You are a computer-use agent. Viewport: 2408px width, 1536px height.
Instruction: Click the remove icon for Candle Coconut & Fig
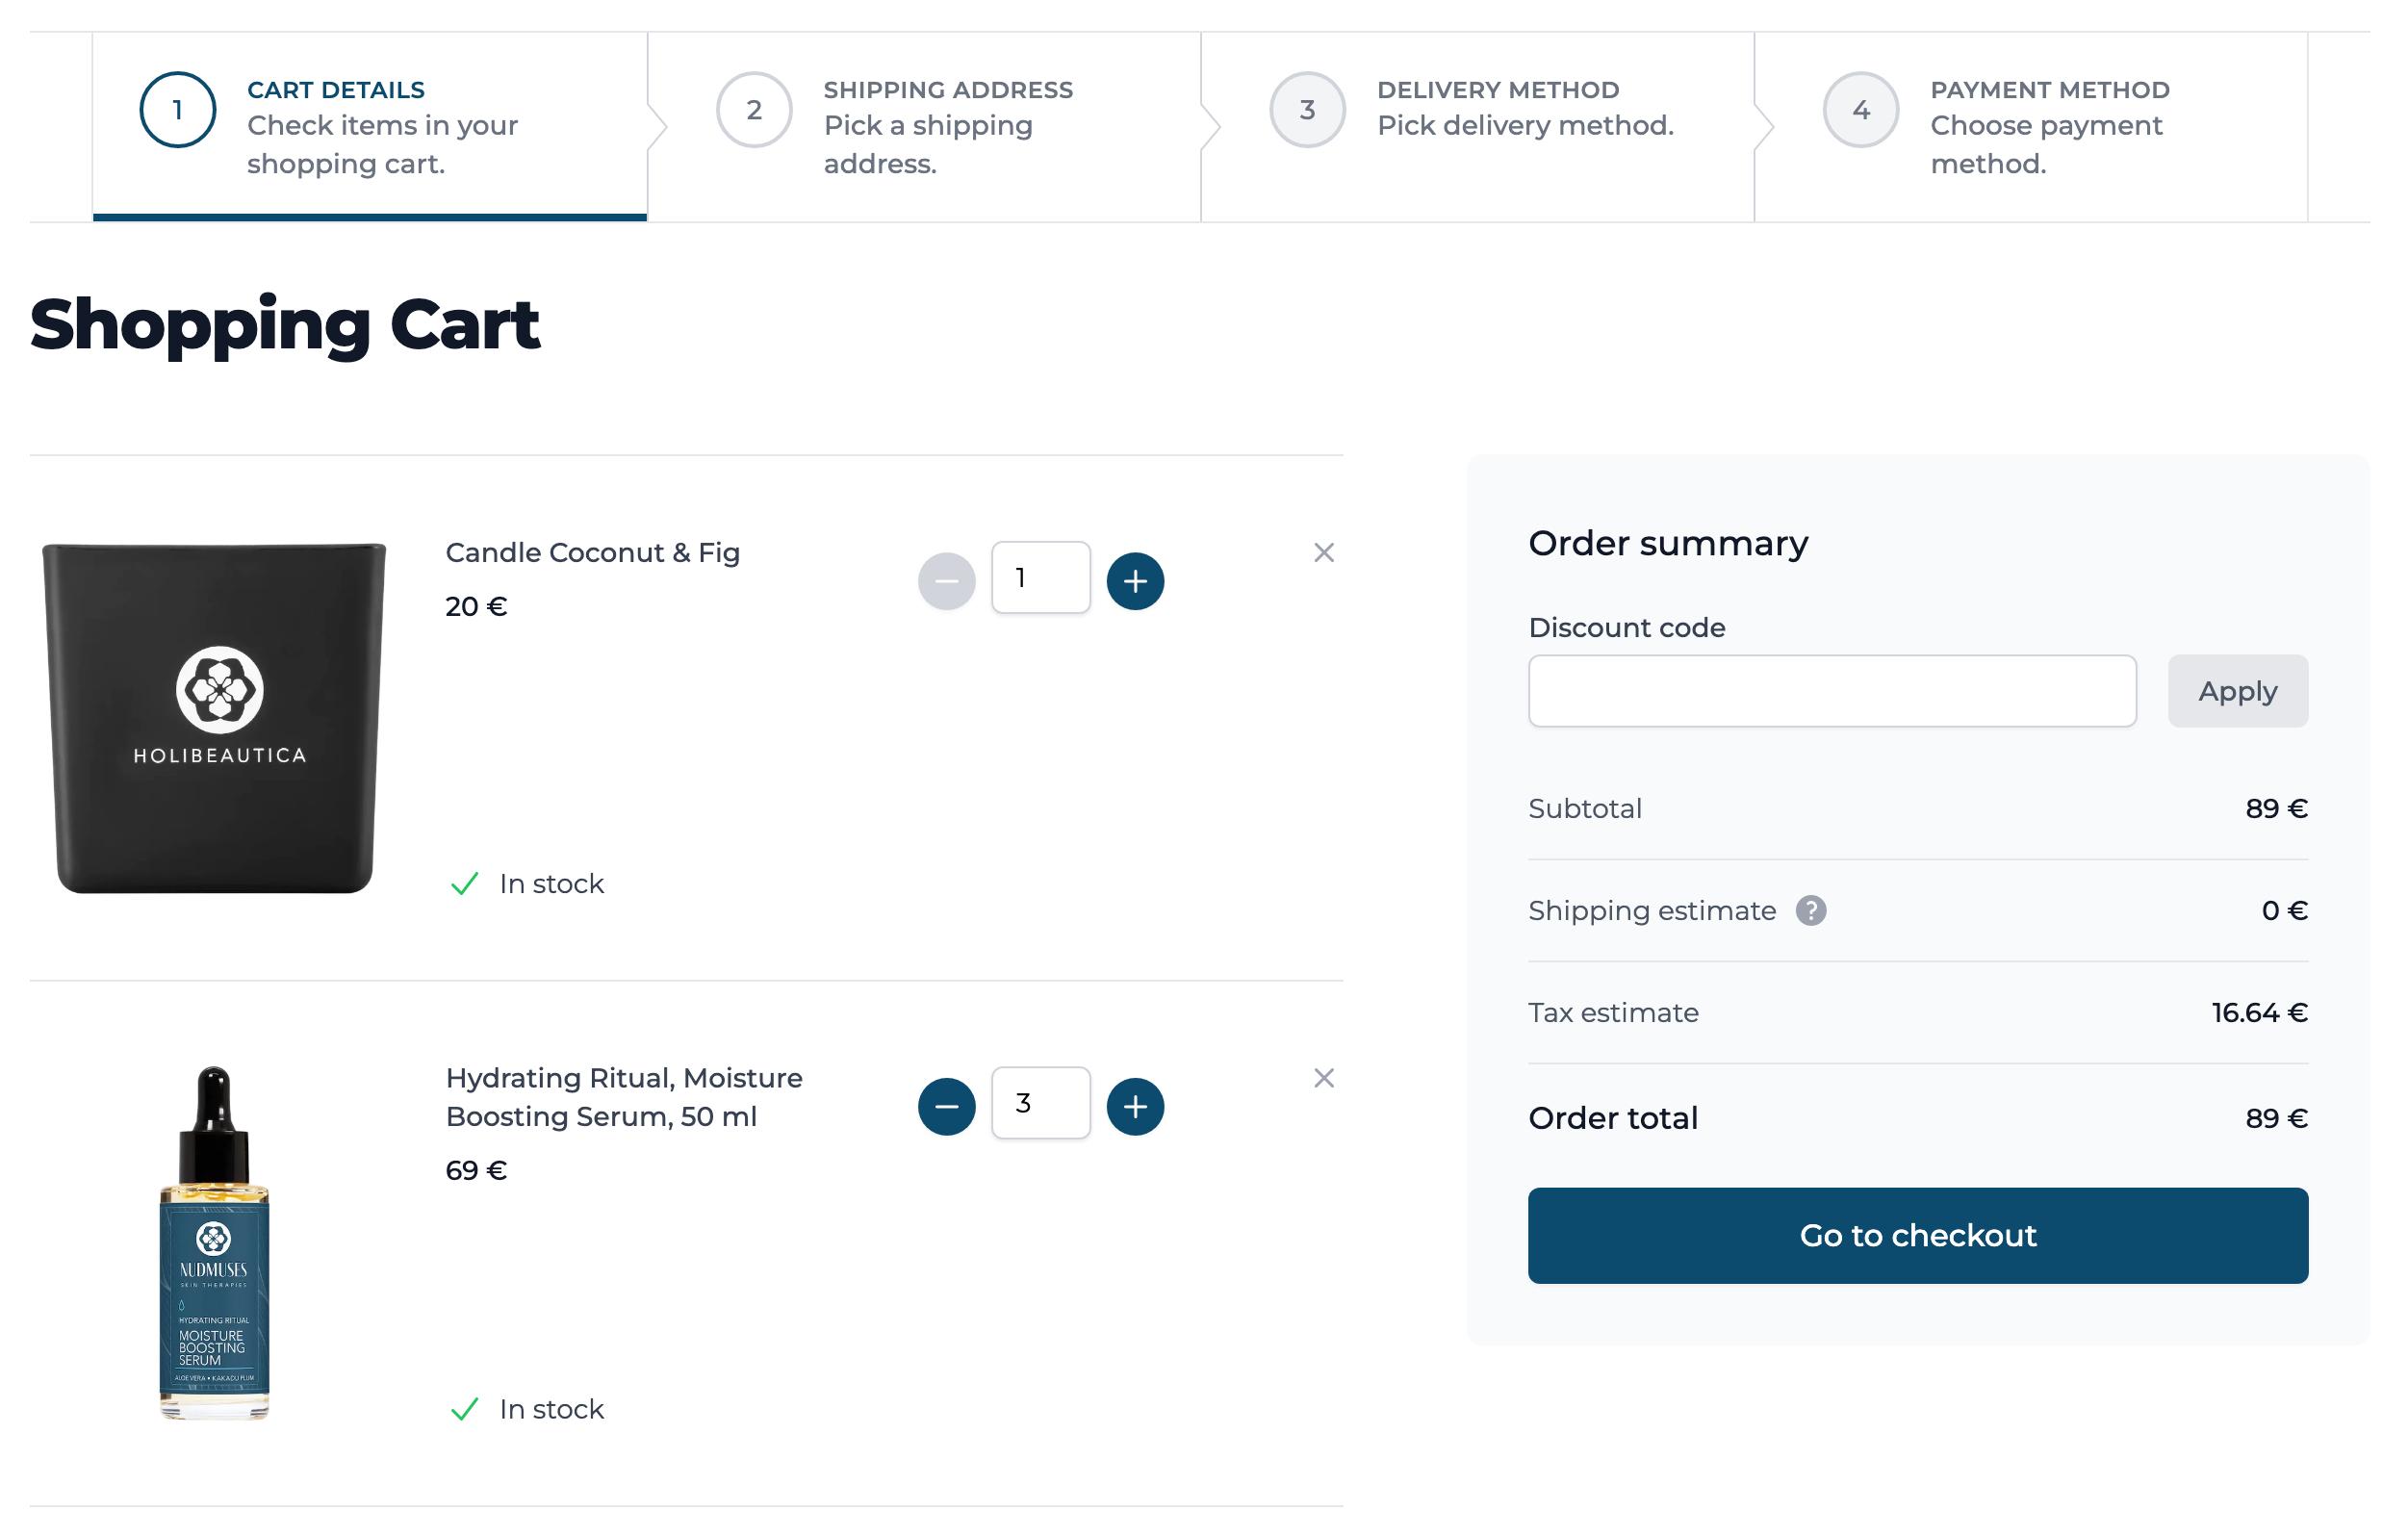point(1325,553)
